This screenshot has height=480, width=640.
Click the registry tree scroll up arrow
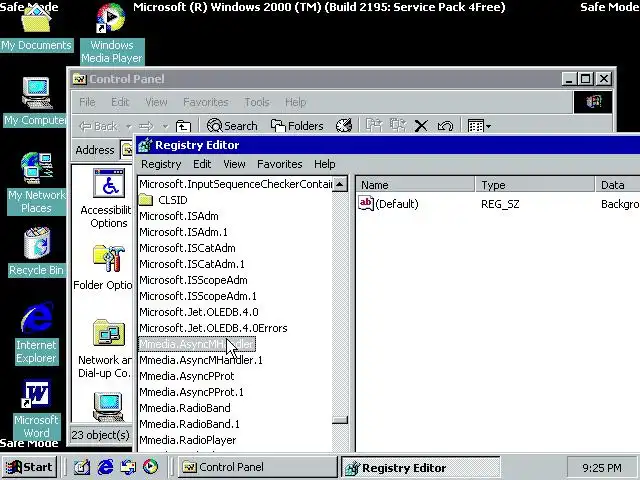[340, 184]
